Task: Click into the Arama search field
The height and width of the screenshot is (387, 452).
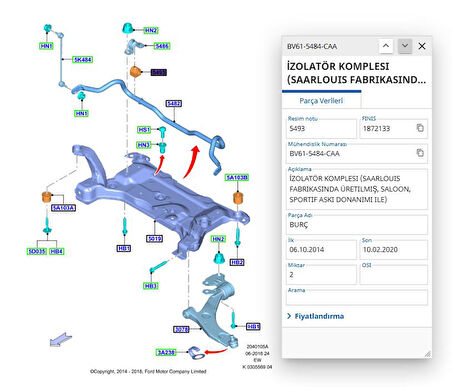Action: pyautogui.click(x=357, y=298)
